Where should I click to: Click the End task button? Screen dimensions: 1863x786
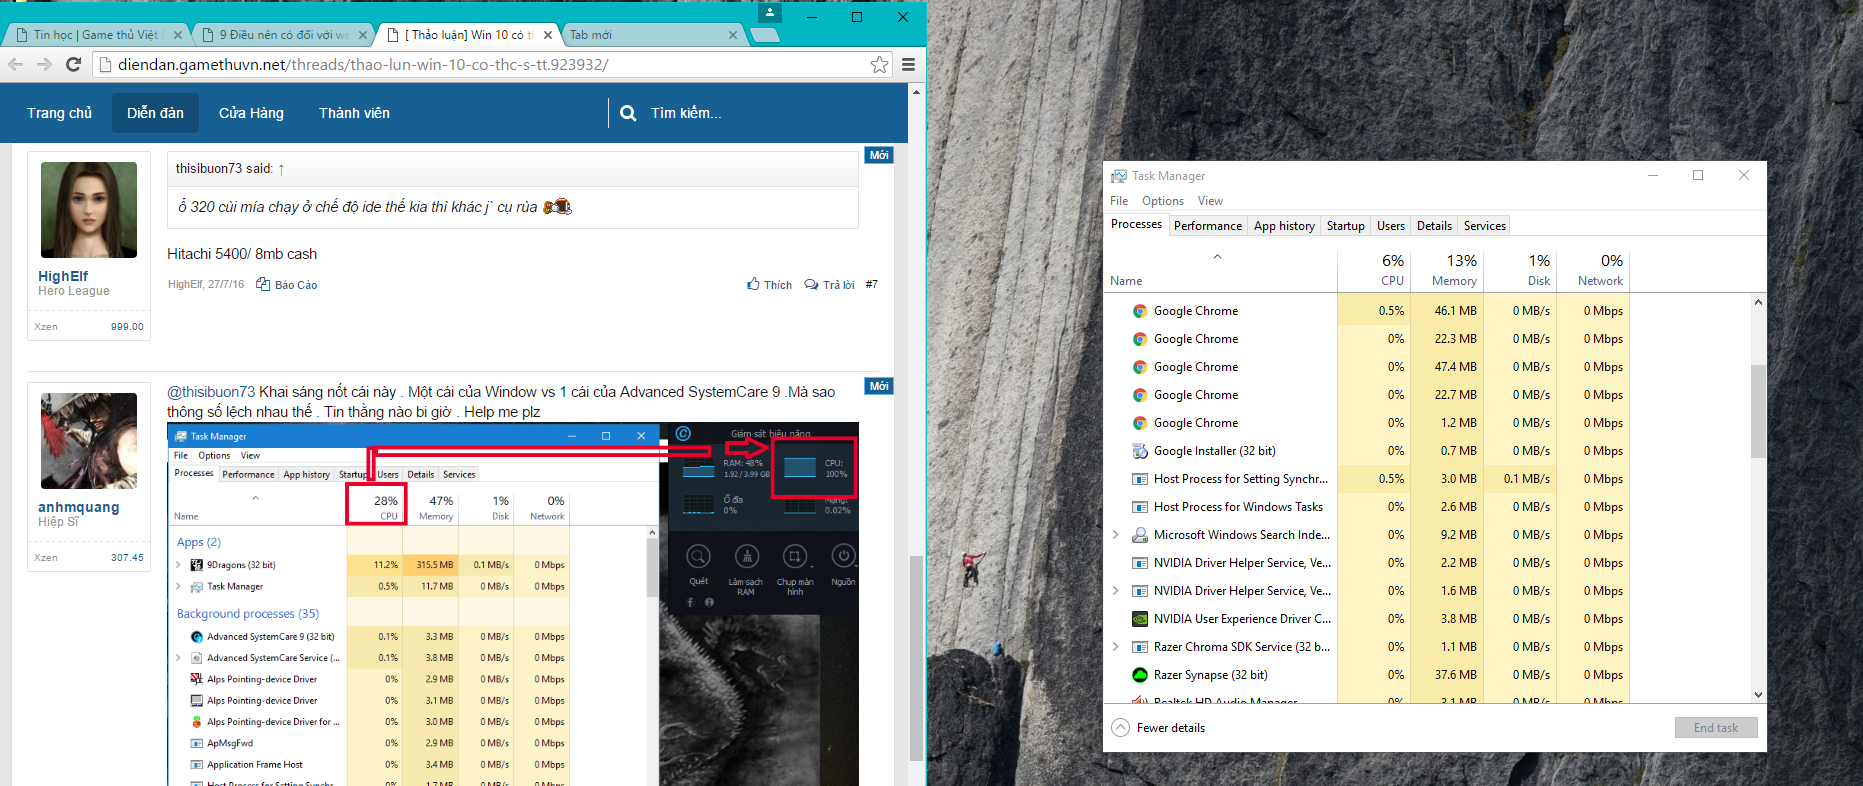pos(1716,728)
